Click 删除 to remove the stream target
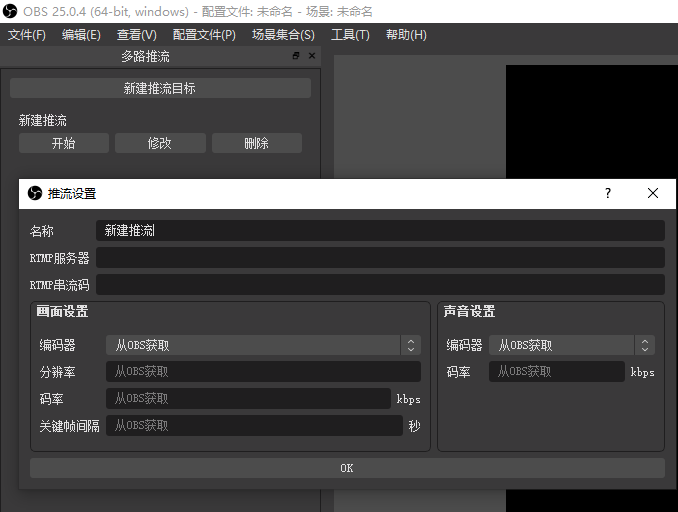This screenshot has width=678, height=512. click(257, 143)
